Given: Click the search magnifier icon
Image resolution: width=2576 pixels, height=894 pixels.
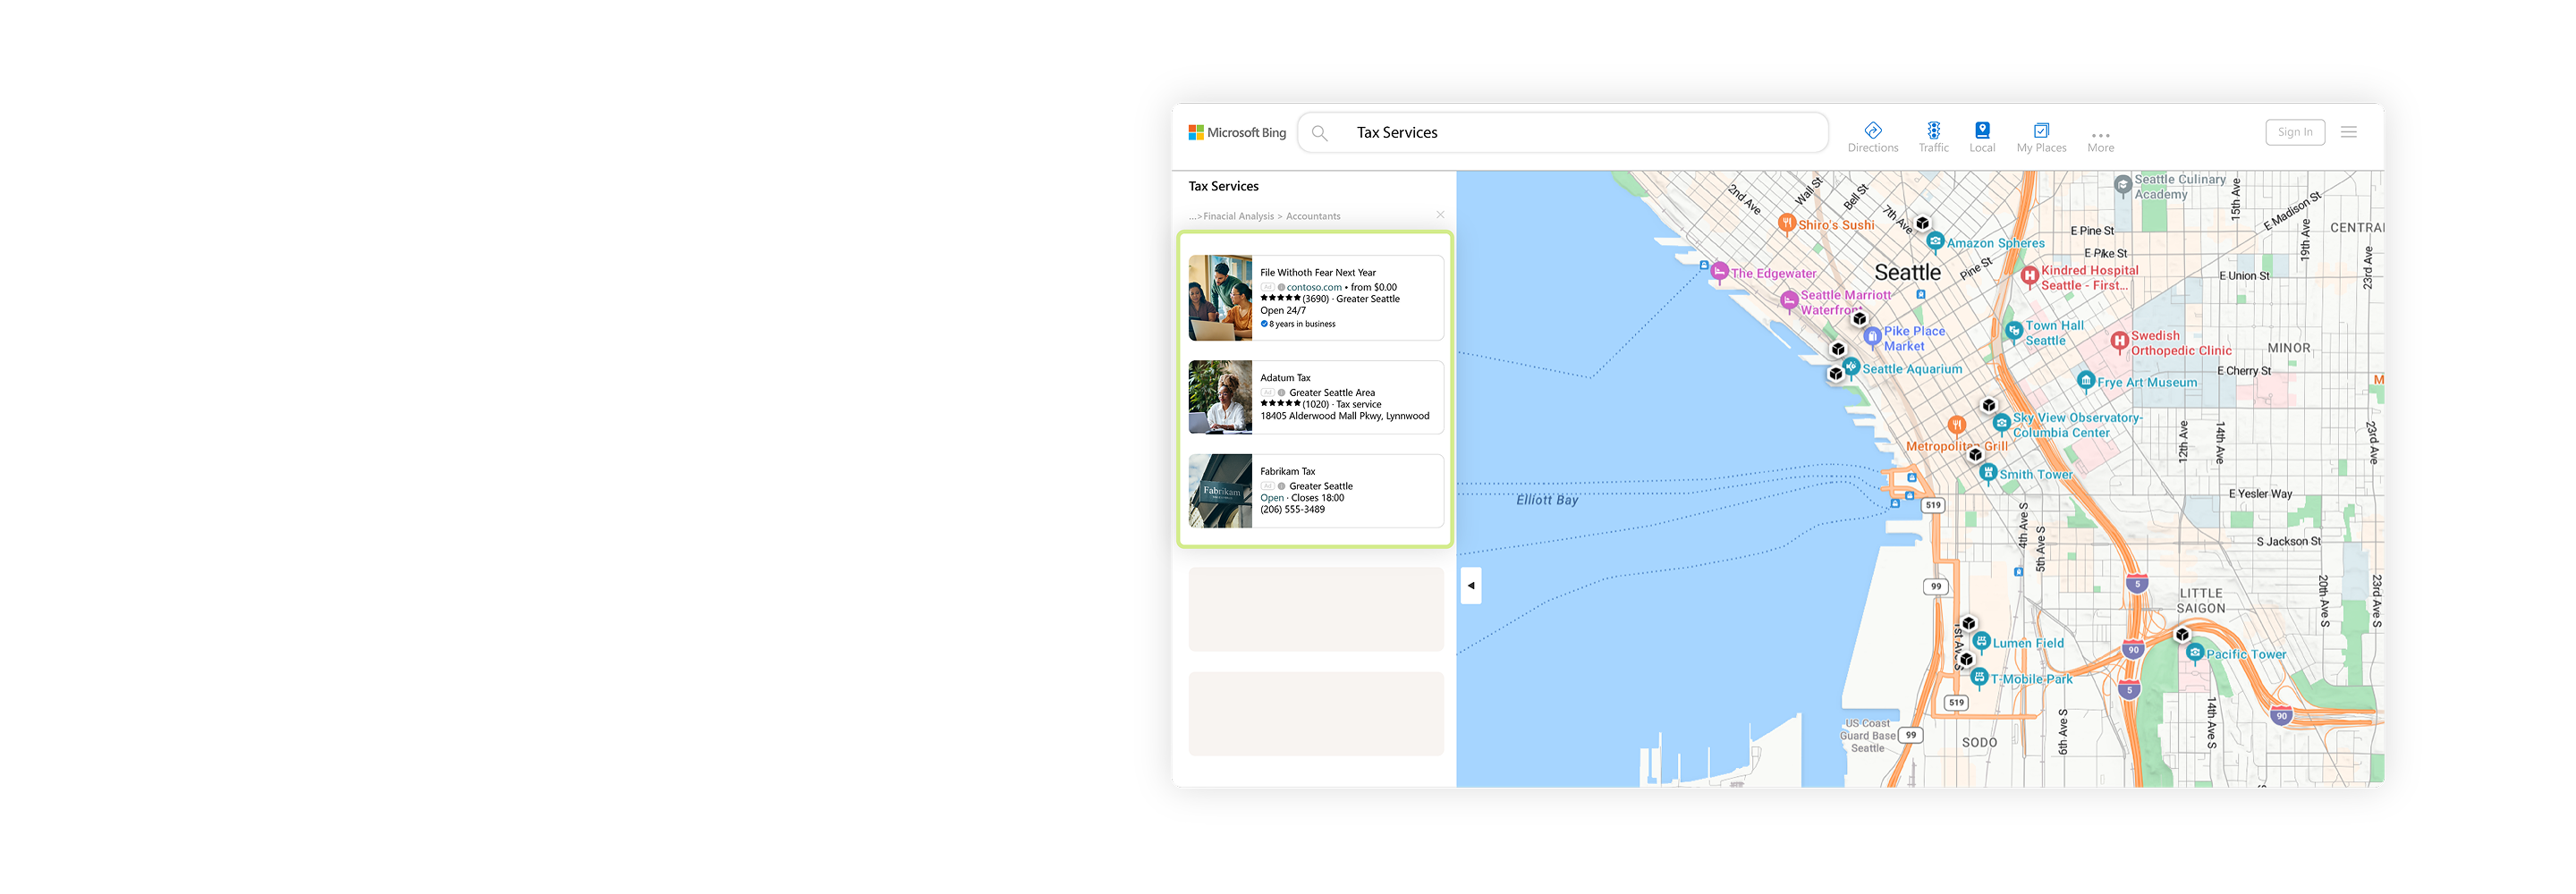Looking at the screenshot, I should point(1320,133).
